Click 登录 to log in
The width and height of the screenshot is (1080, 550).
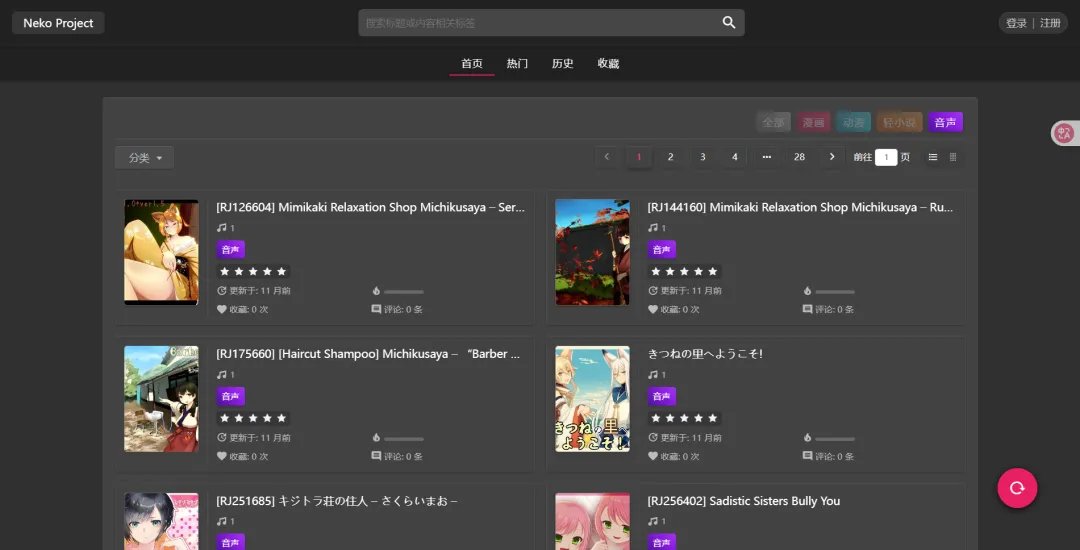point(1016,23)
